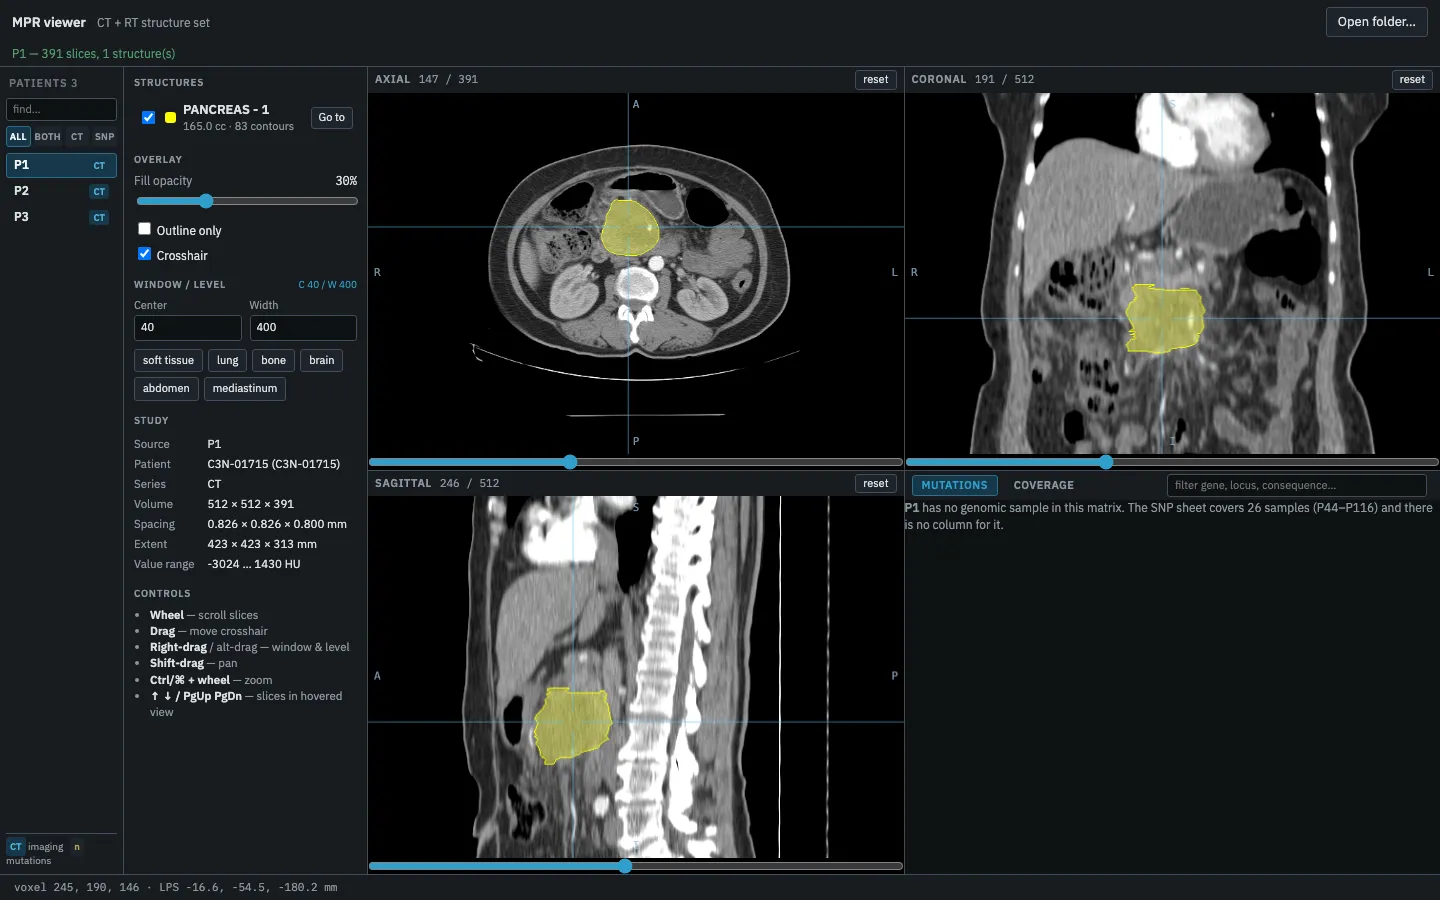Click the CT badge on patient P3
Image resolution: width=1440 pixels, height=900 pixels.
[x=99, y=218]
